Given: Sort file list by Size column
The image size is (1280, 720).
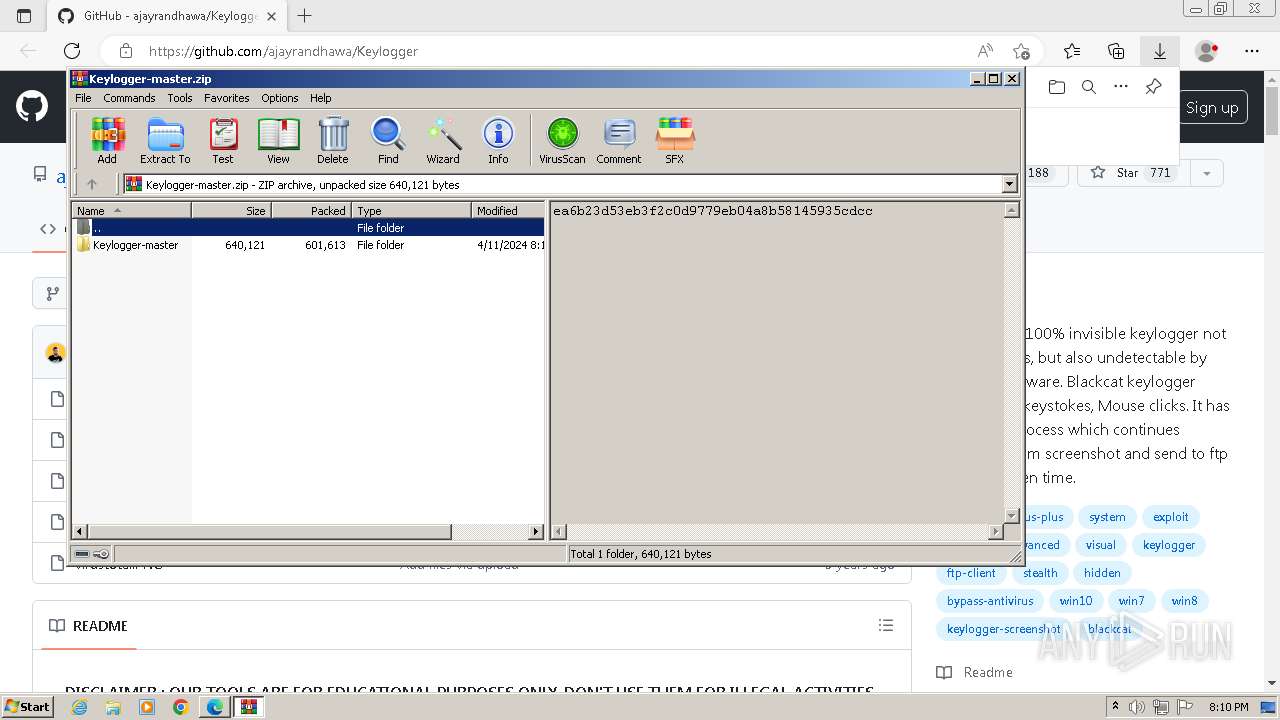Looking at the screenshot, I should tap(231, 210).
